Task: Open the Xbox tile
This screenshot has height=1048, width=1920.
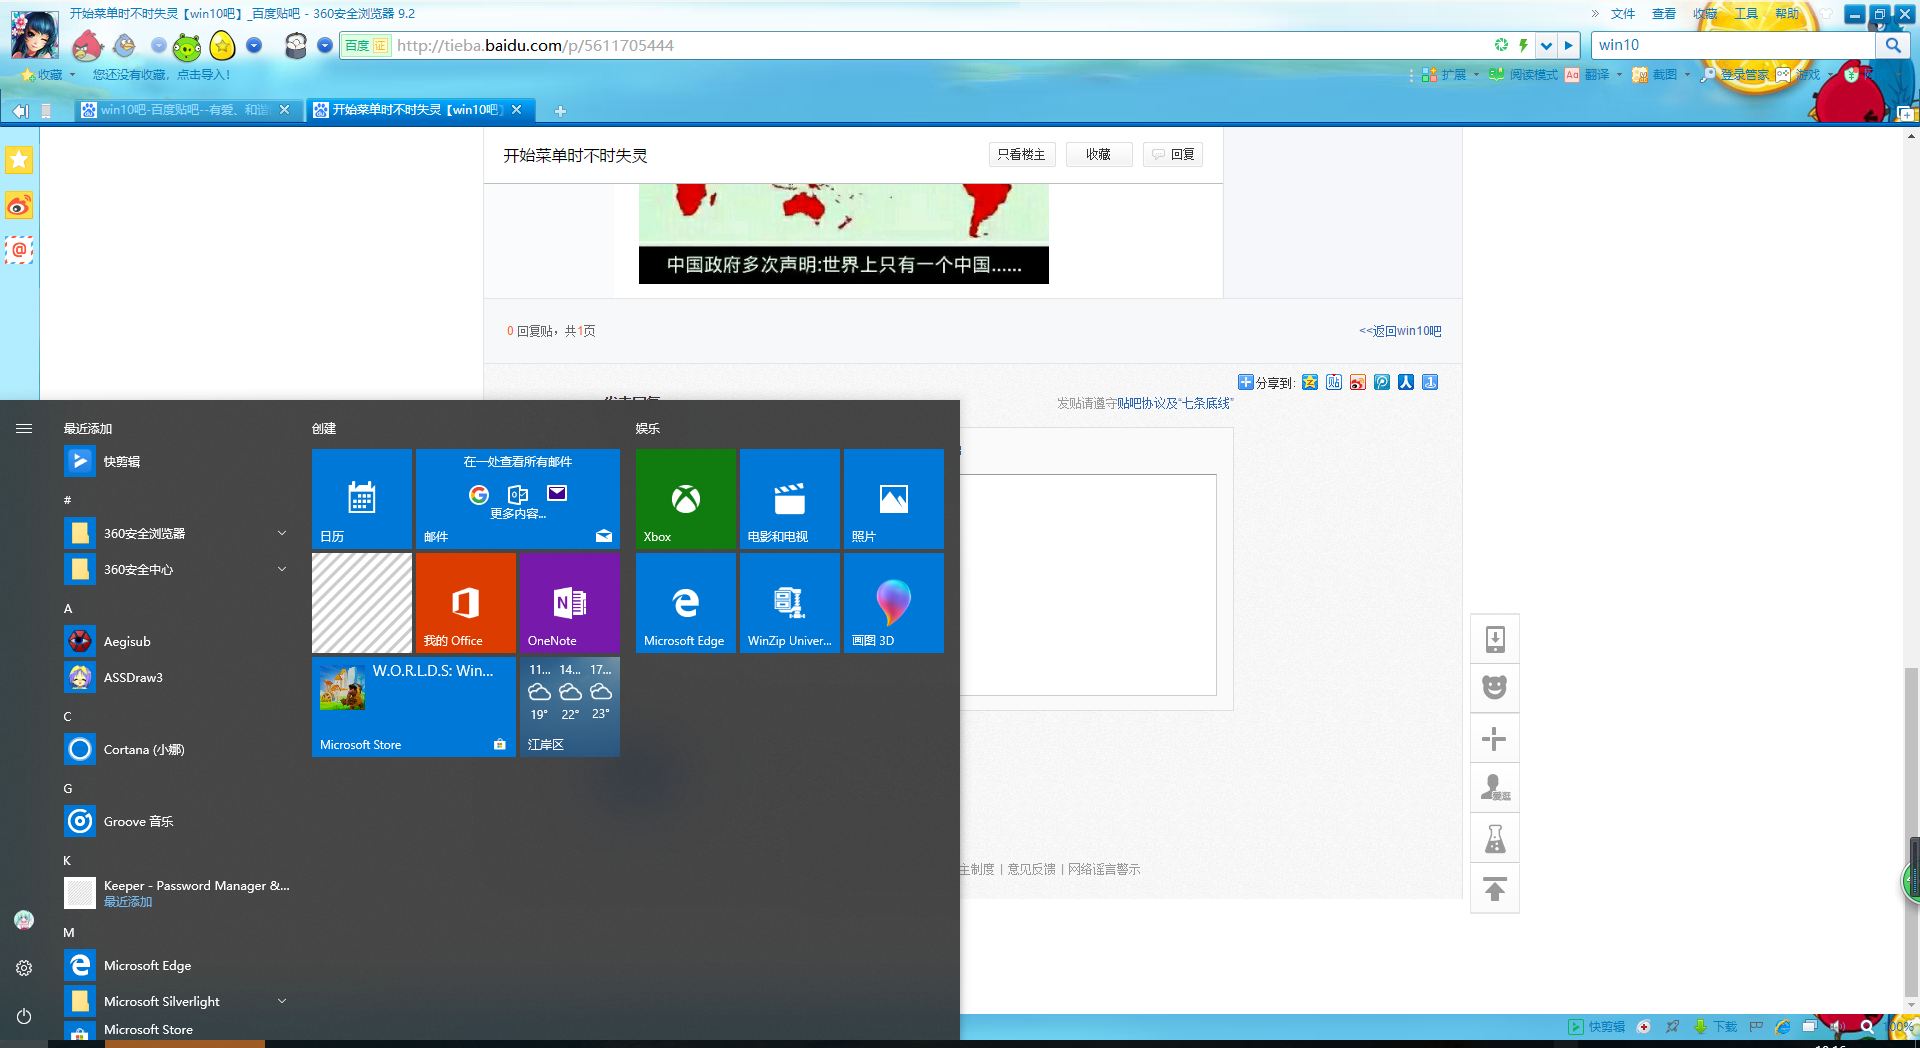Action: pyautogui.click(x=686, y=499)
